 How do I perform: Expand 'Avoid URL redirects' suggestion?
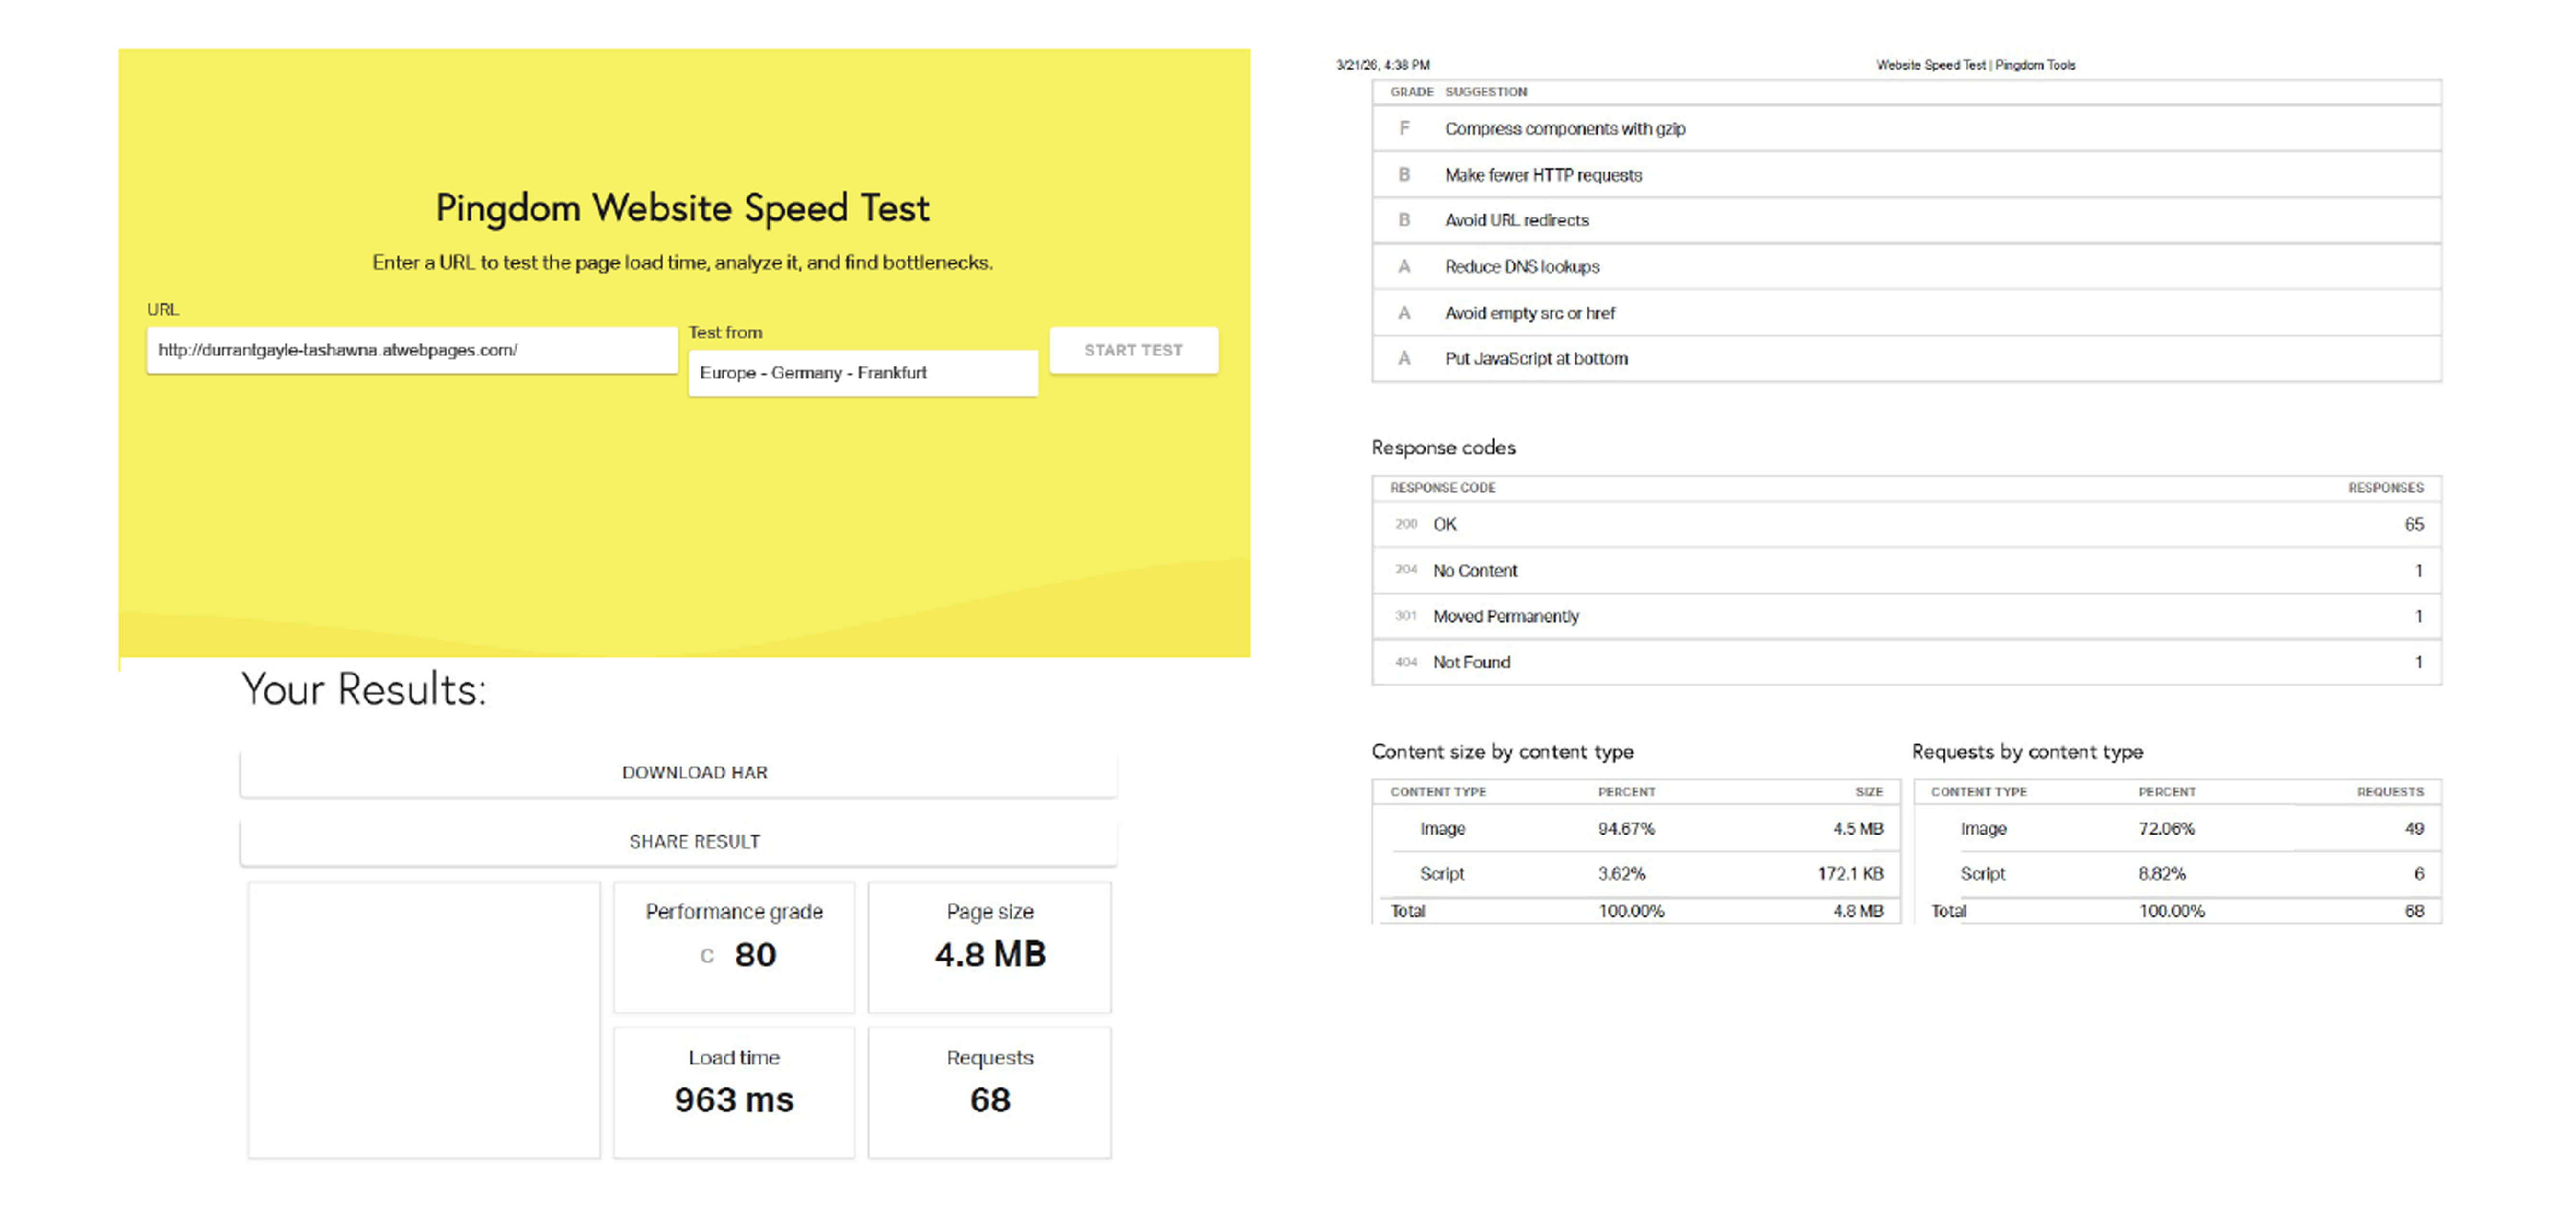click(x=1907, y=220)
